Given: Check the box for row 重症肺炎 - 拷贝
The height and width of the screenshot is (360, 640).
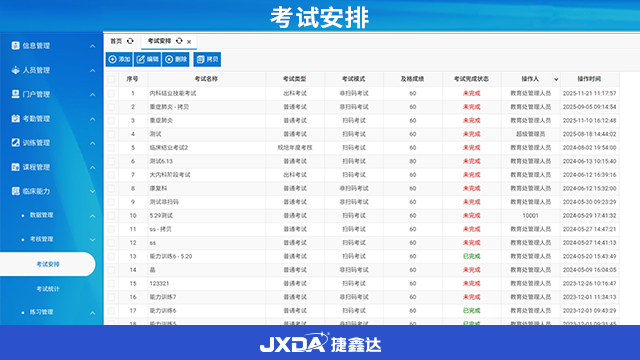Looking at the screenshot, I should 111,107.
